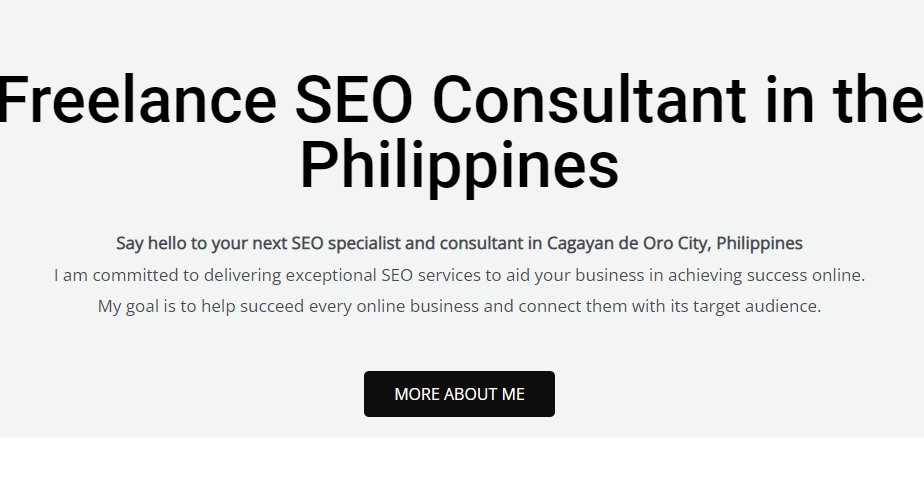Open the MORE ABOUT ME button
This screenshot has width=924, height=484.
click(459, 394)
